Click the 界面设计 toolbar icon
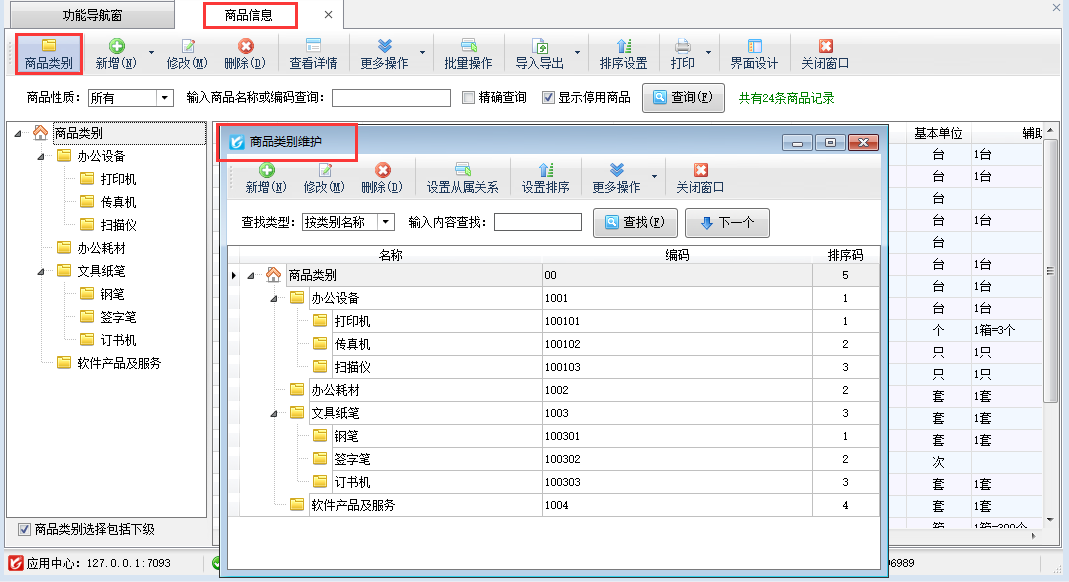 coord(754,54)
